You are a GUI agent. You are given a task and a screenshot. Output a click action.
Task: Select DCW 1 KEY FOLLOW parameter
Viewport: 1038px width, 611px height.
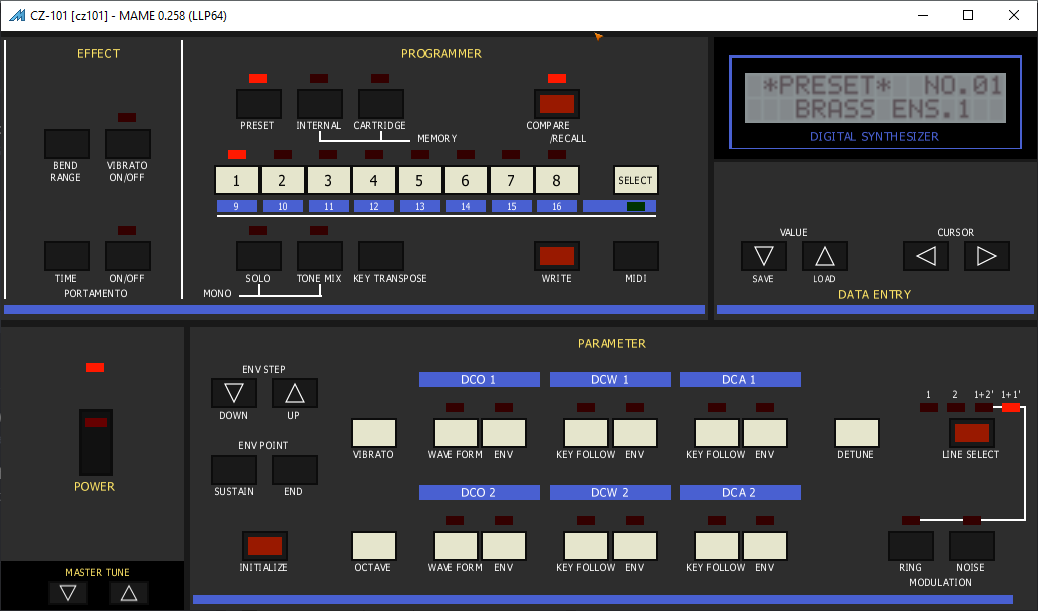pos(586,433)
